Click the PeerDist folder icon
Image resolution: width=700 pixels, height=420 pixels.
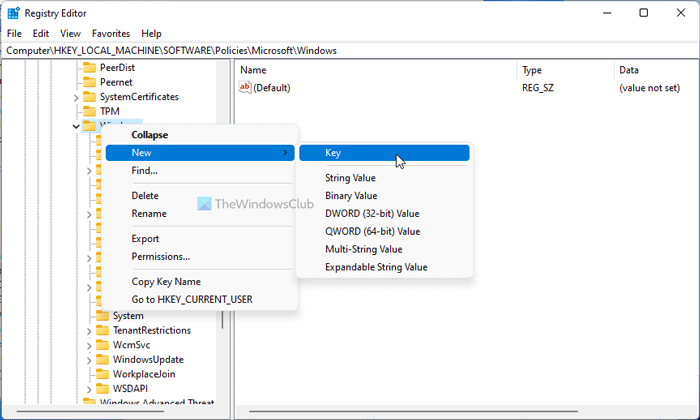(x=89, y=68)
